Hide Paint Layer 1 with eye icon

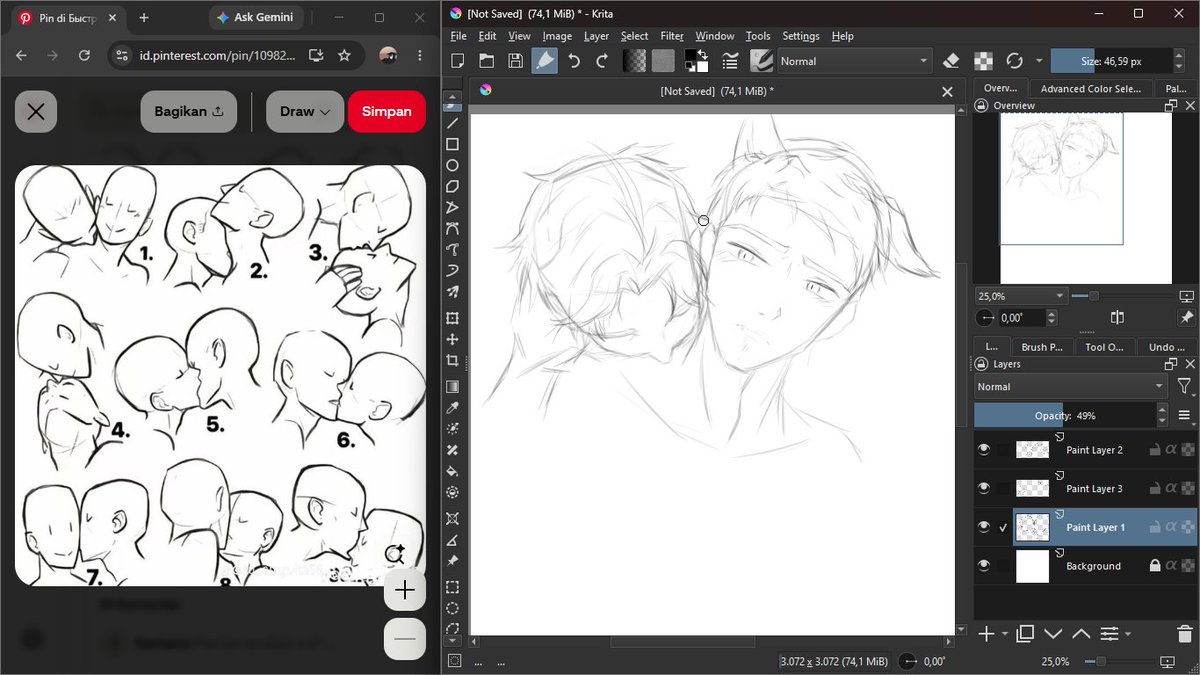(984, 527)
